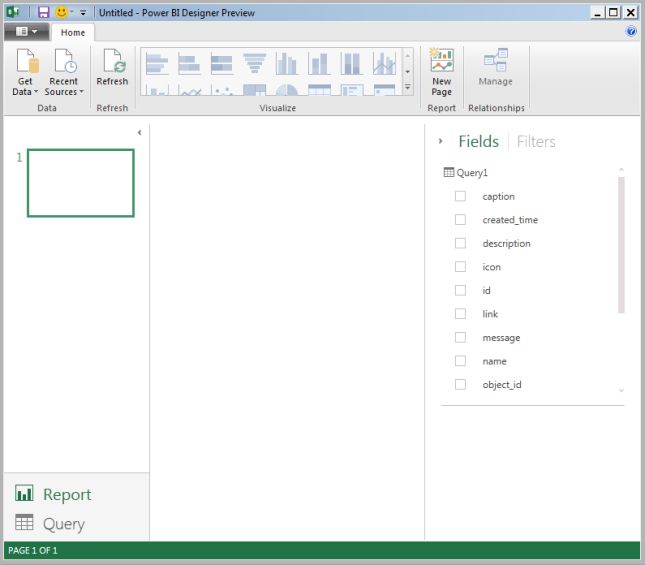Show next row of the Visualize gallery
Image resolution: width=645 pixels, height=565 pixels.
(x=408, y=72)
